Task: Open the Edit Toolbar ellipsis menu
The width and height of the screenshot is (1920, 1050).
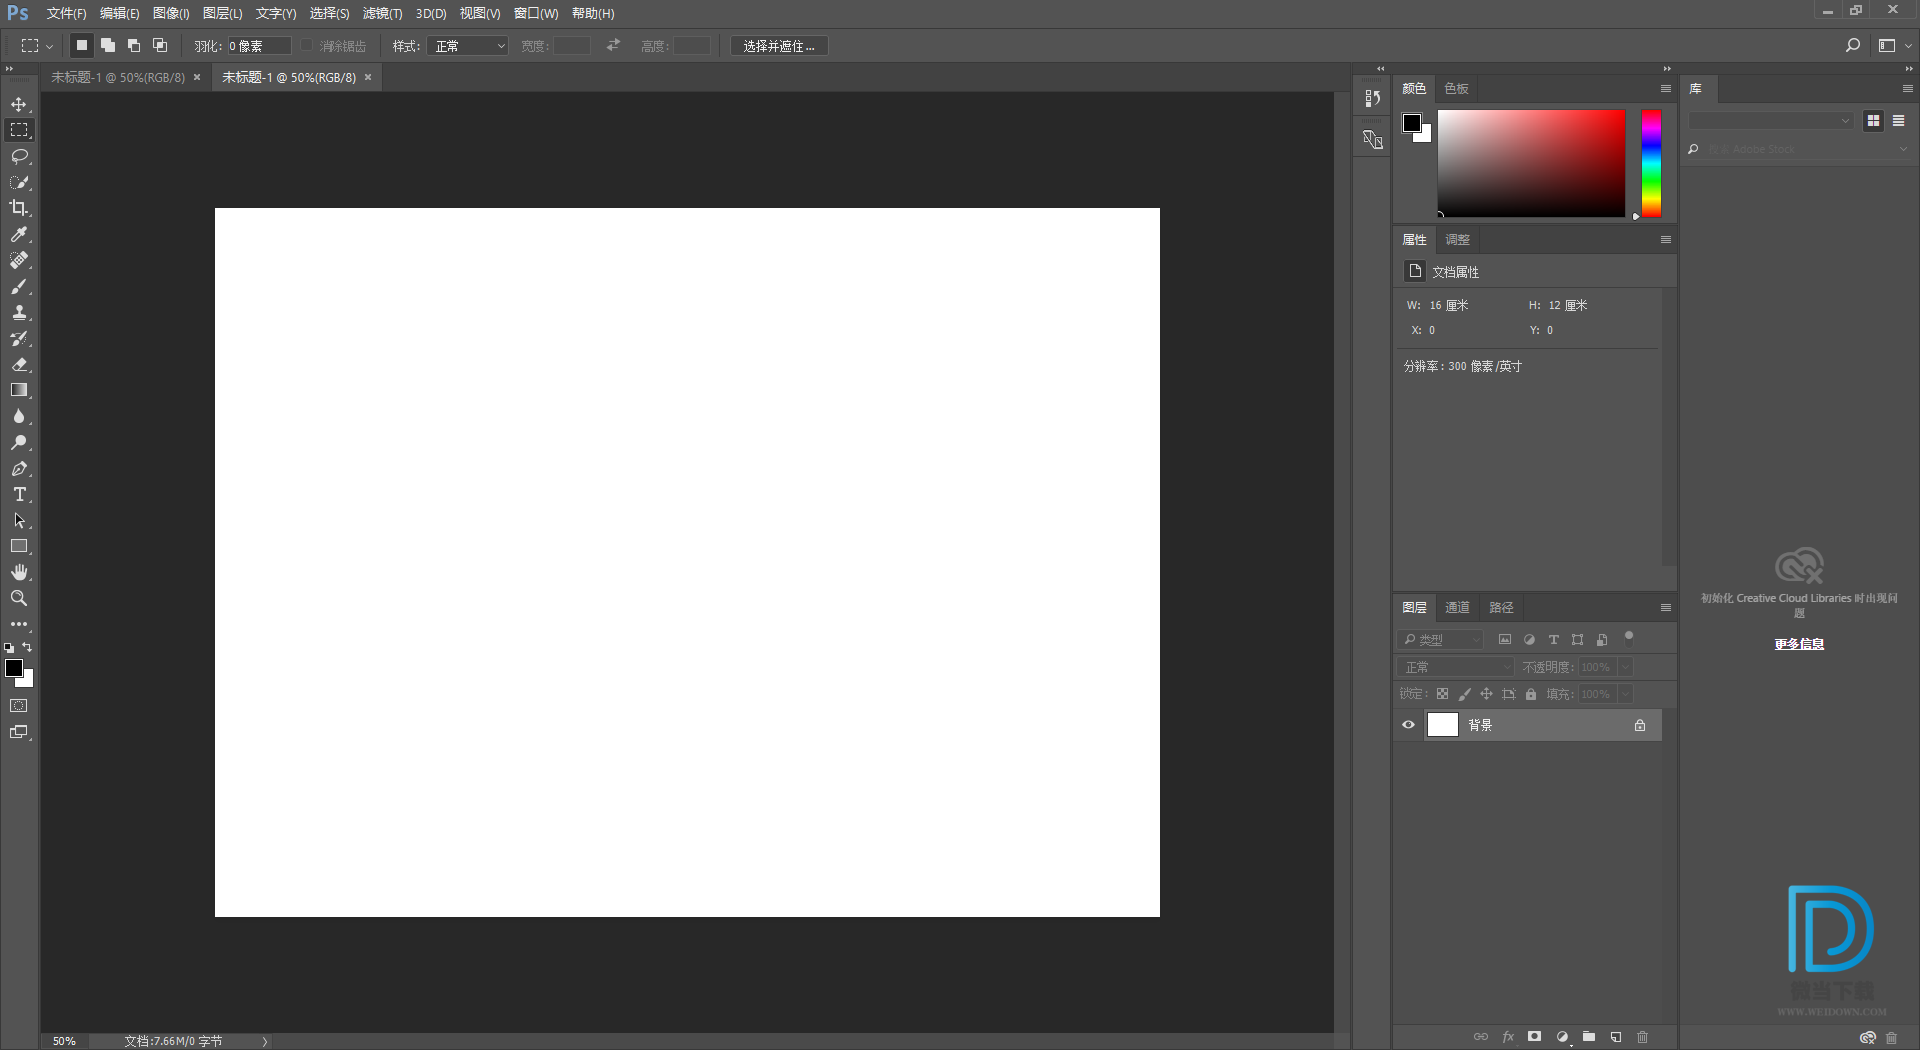Action: [x=19, y=624]
